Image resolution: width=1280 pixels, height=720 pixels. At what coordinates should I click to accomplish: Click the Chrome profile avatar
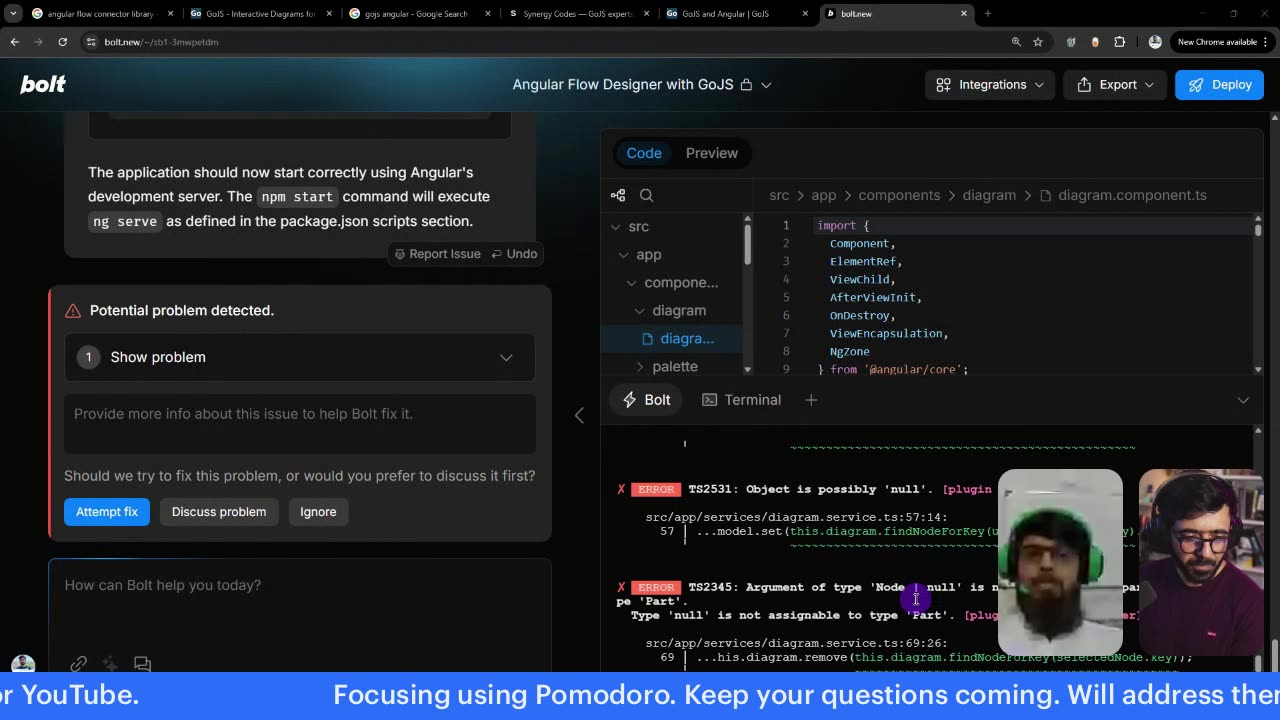[1155, 42]
